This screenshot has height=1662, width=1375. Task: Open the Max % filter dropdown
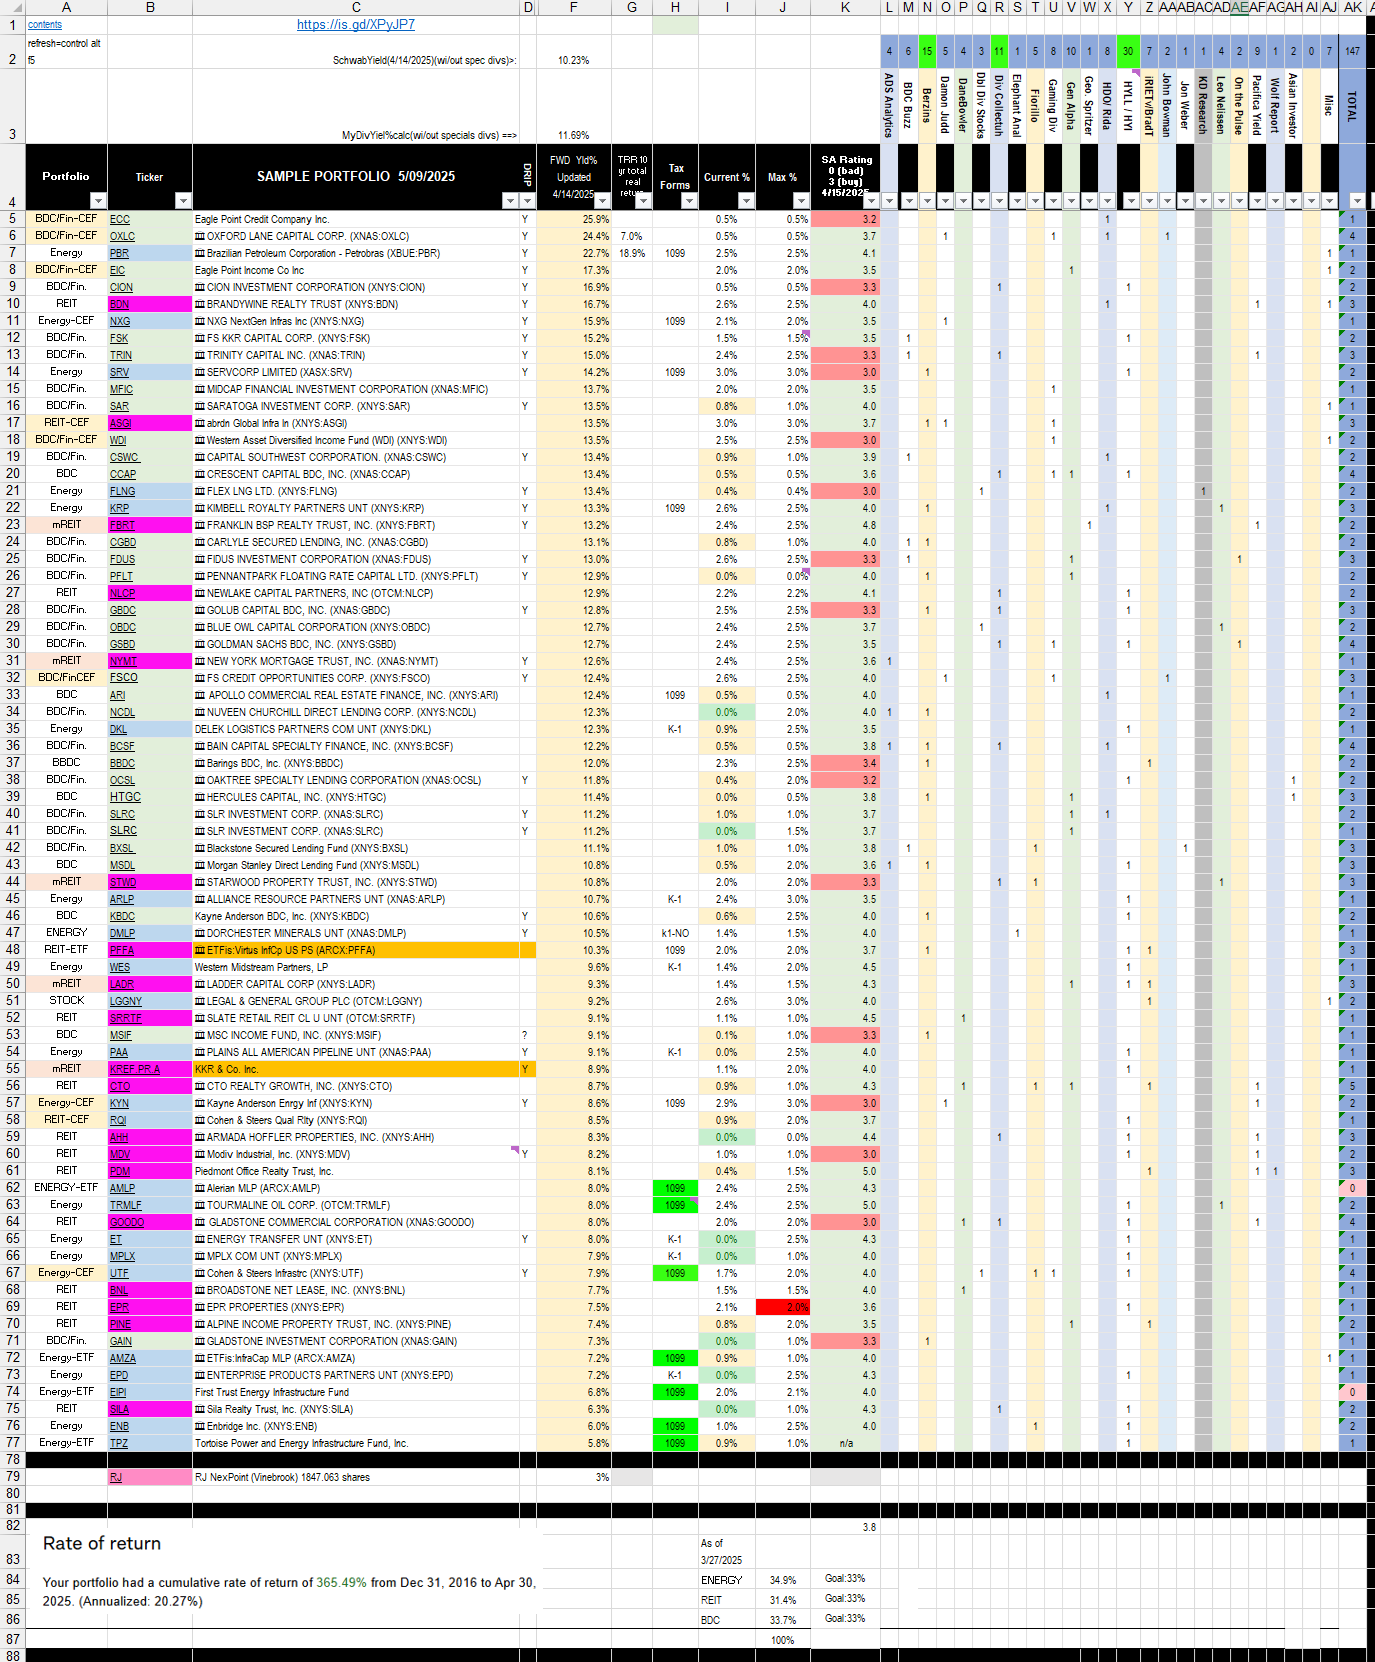click(x=800, y=201)
